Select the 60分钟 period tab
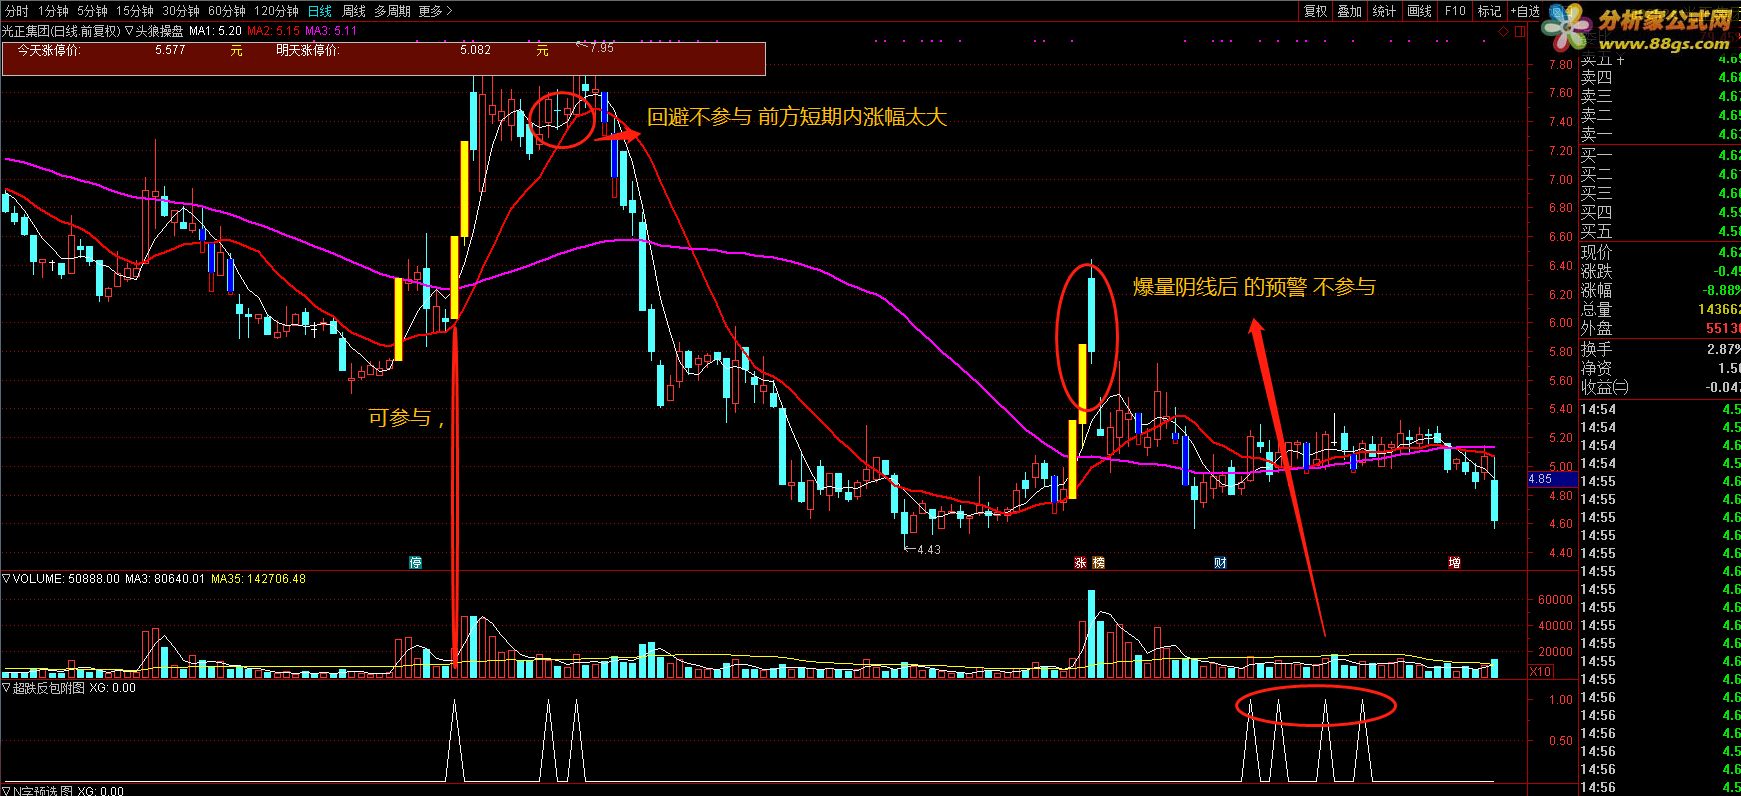1741x796 pixels. (226, 11)
